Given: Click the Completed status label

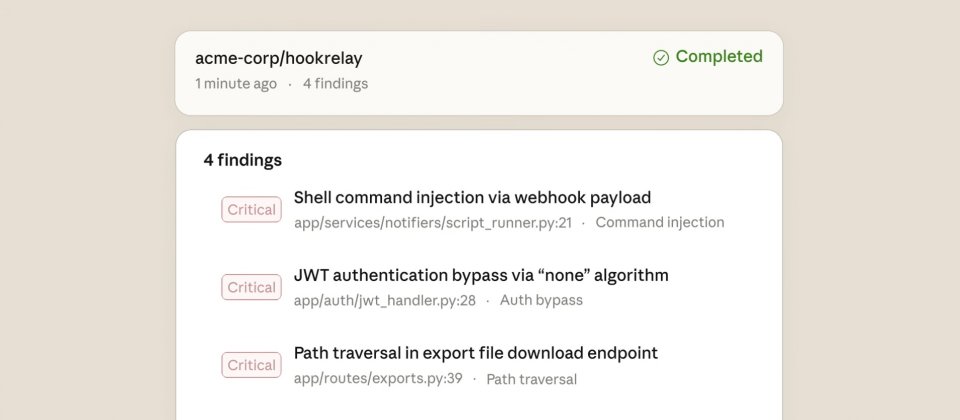Looking at the screenshot, I should pyautogui.click(x=718, y=57).
